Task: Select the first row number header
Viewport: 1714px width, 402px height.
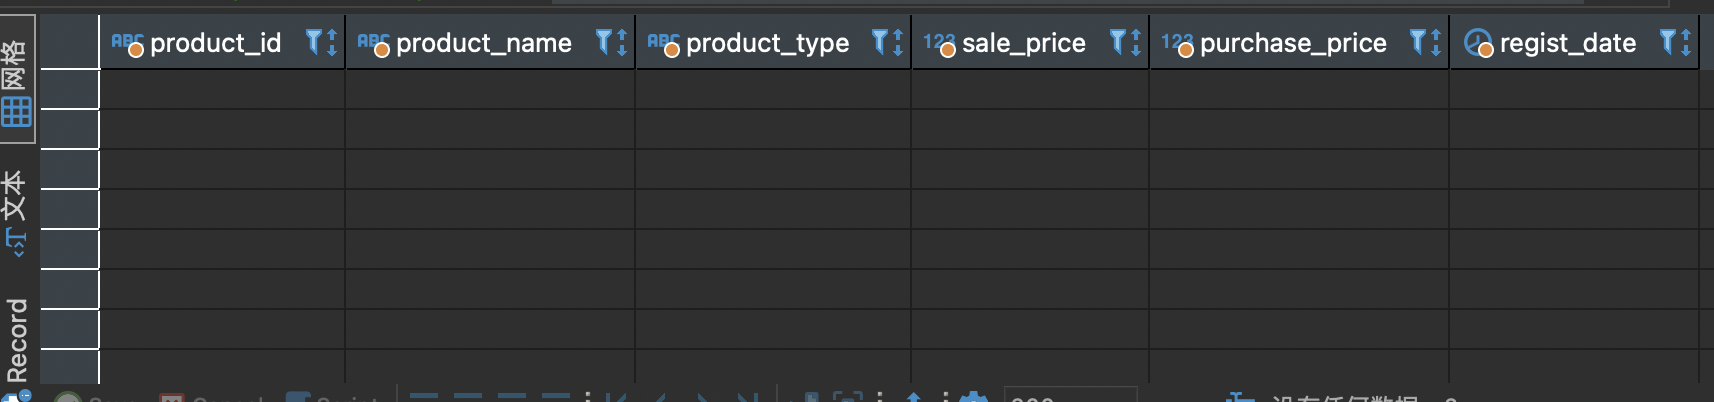Action: coord(69,89)
